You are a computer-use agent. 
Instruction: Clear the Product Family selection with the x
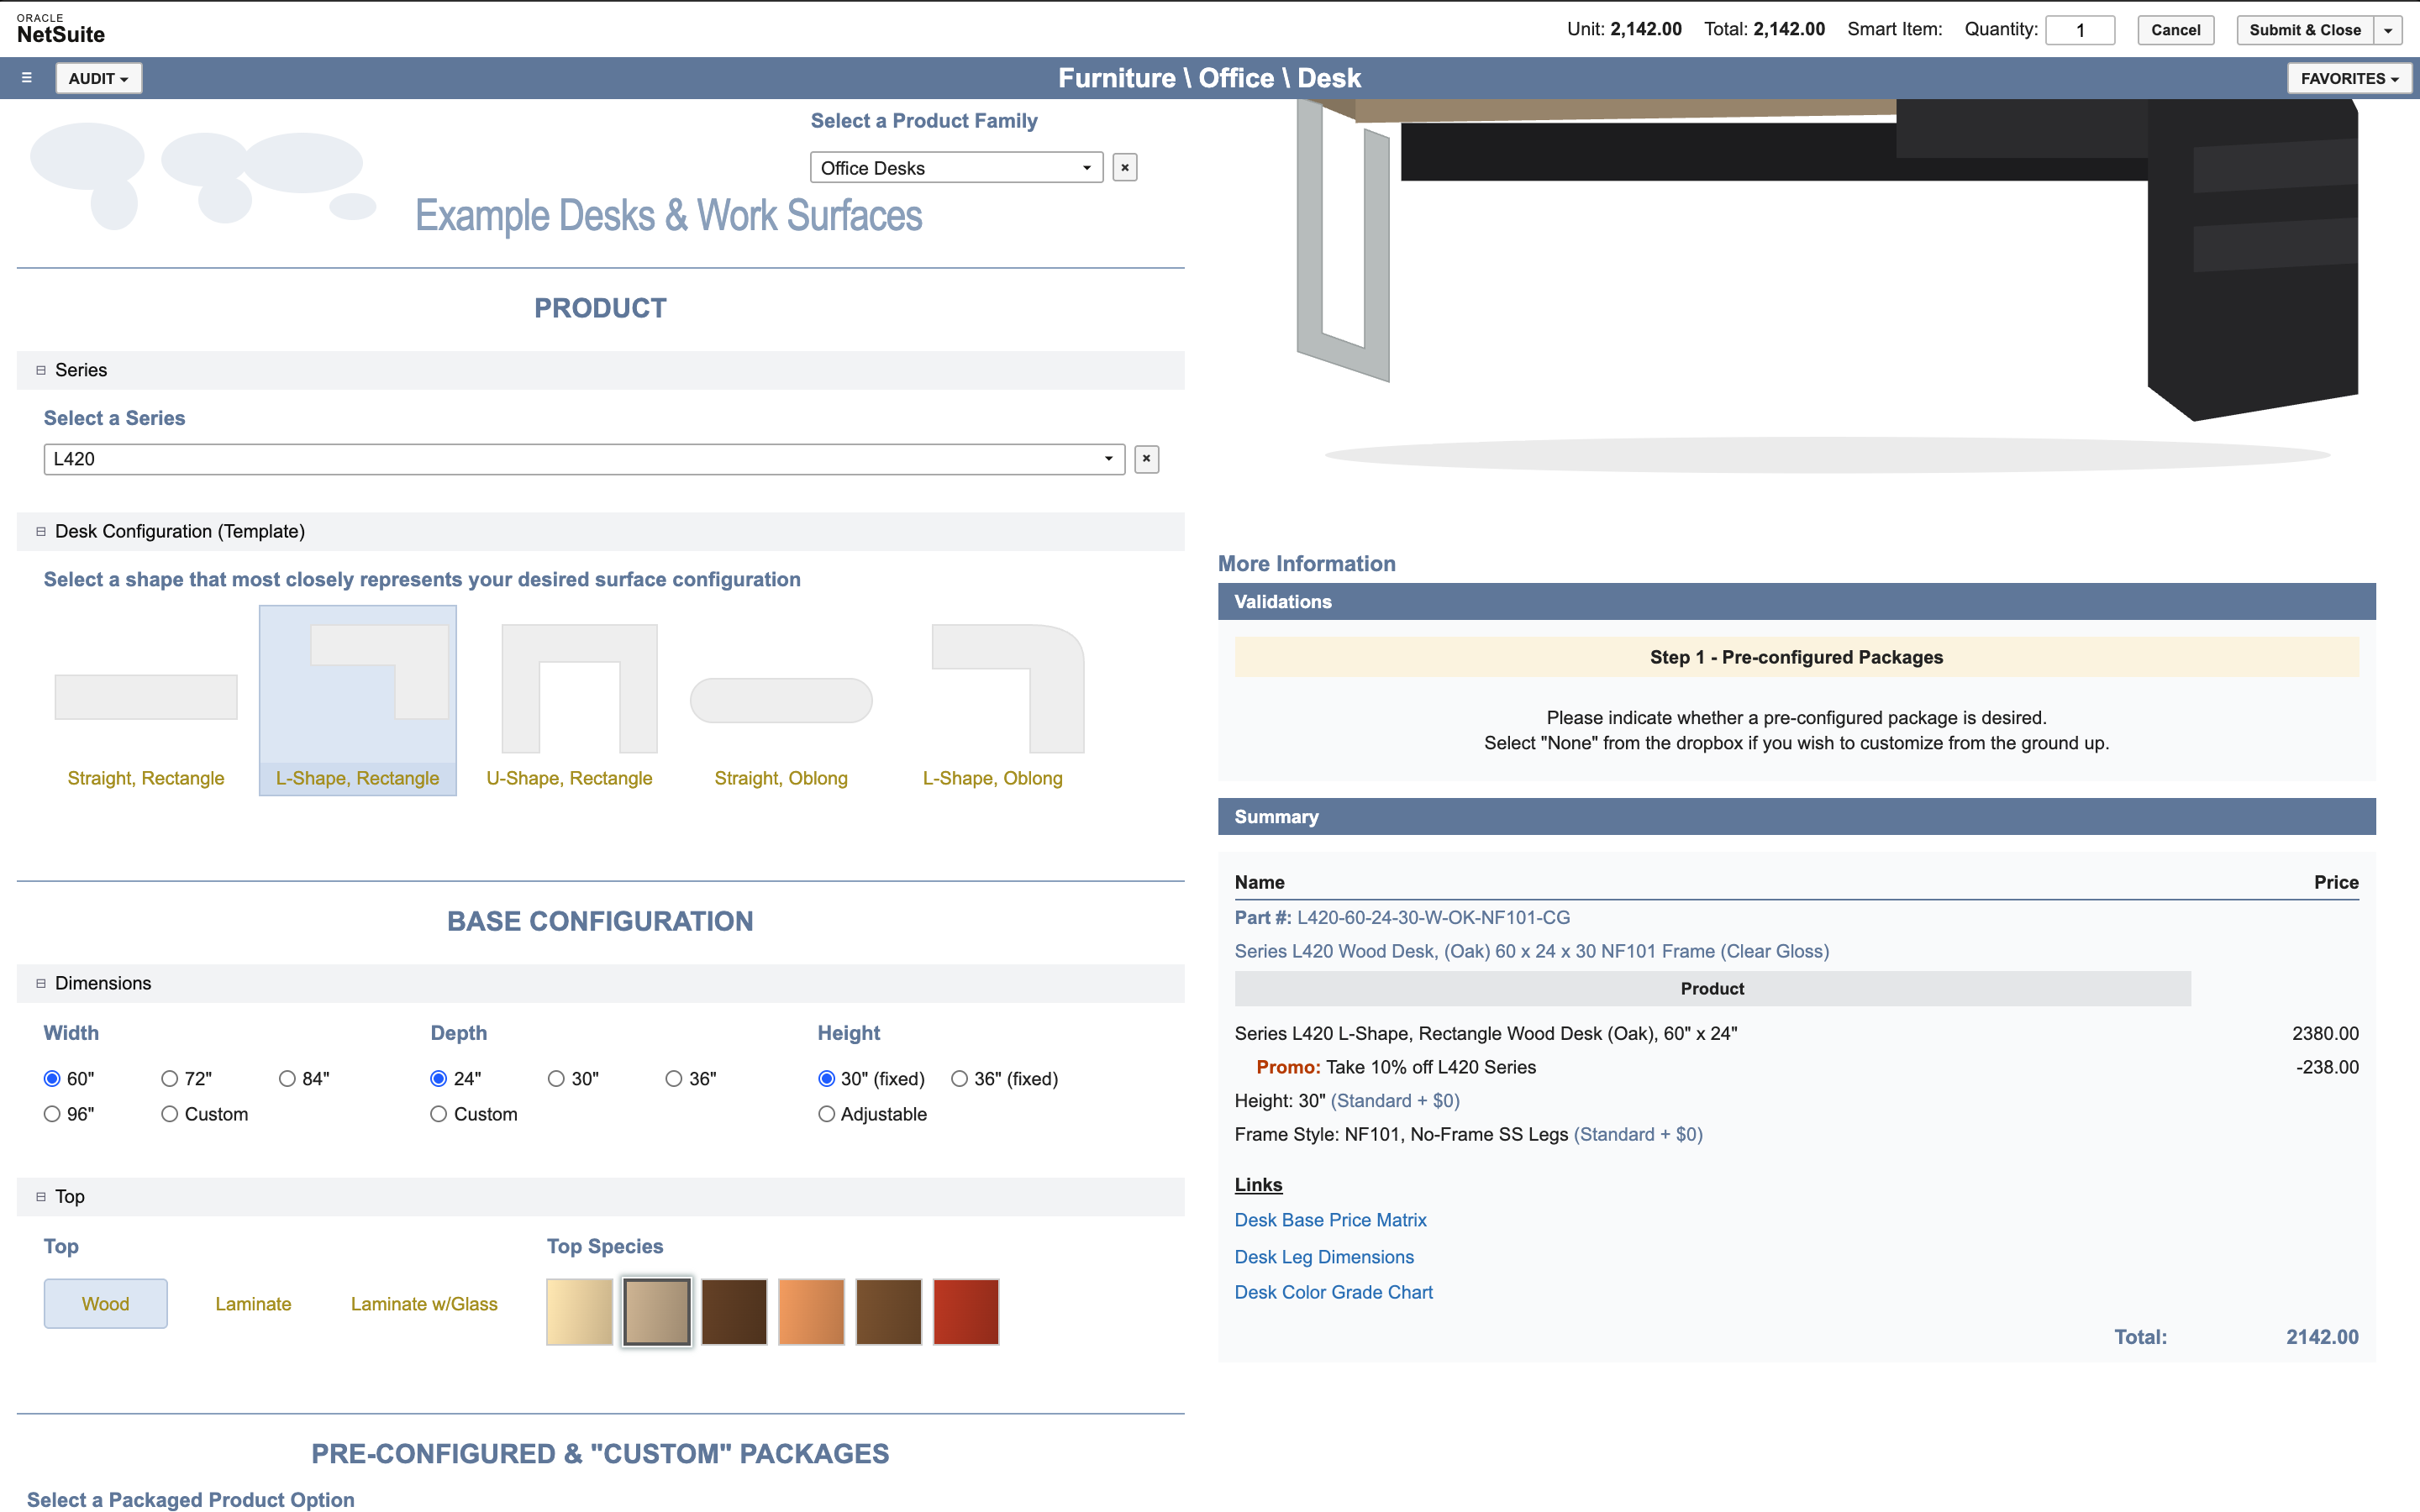[x=1125, y=168]
